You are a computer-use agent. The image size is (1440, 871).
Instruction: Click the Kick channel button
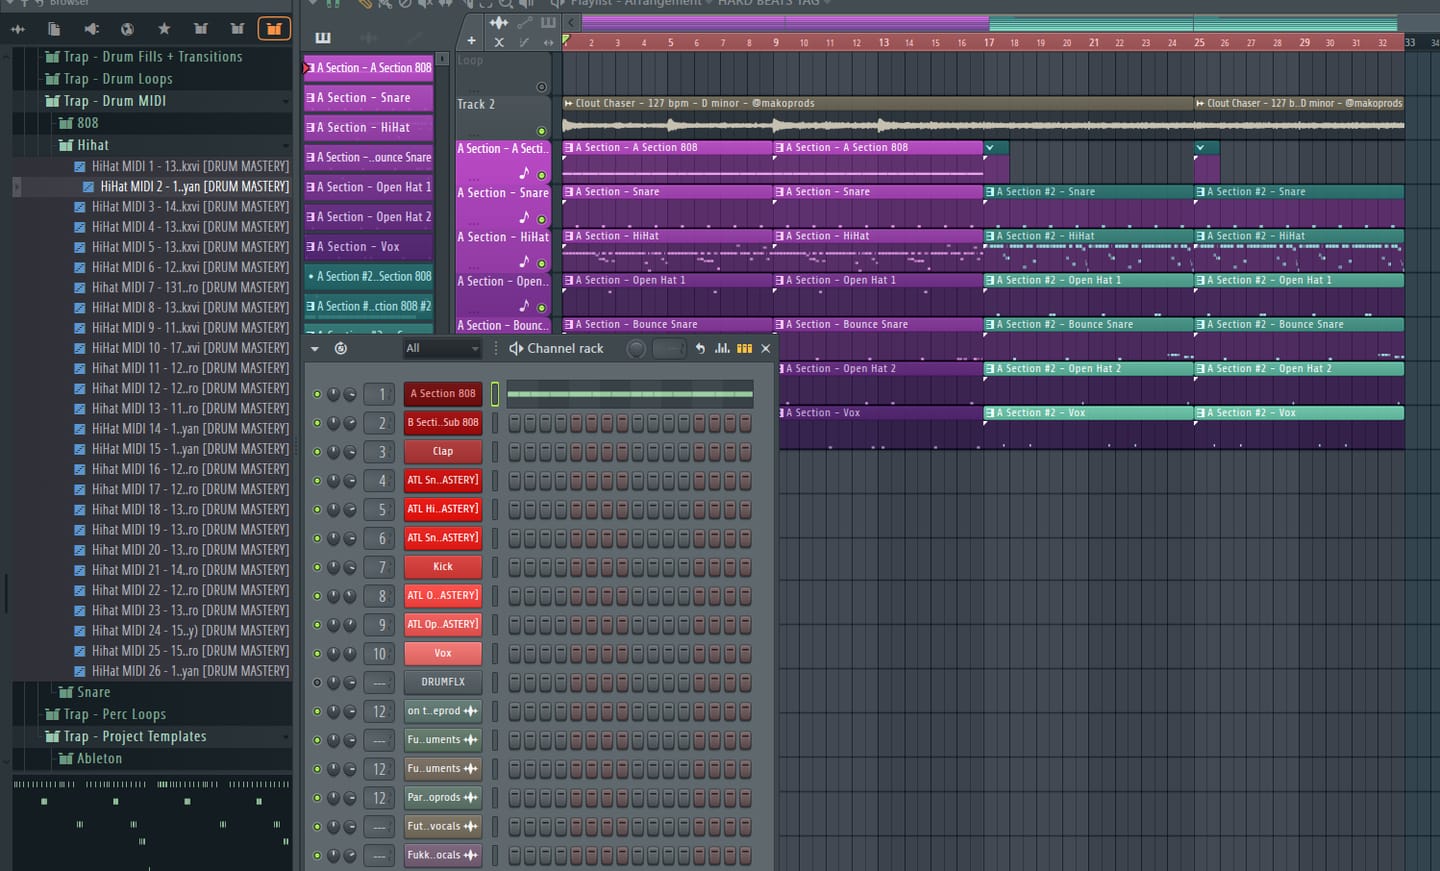(443, 567)
